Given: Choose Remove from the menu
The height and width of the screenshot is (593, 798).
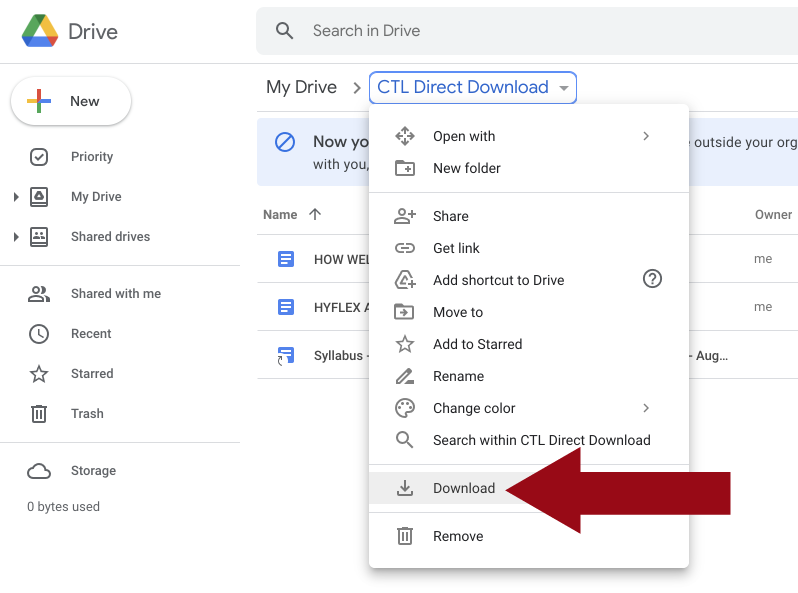Looking at the screenshot, I should 529,536.
